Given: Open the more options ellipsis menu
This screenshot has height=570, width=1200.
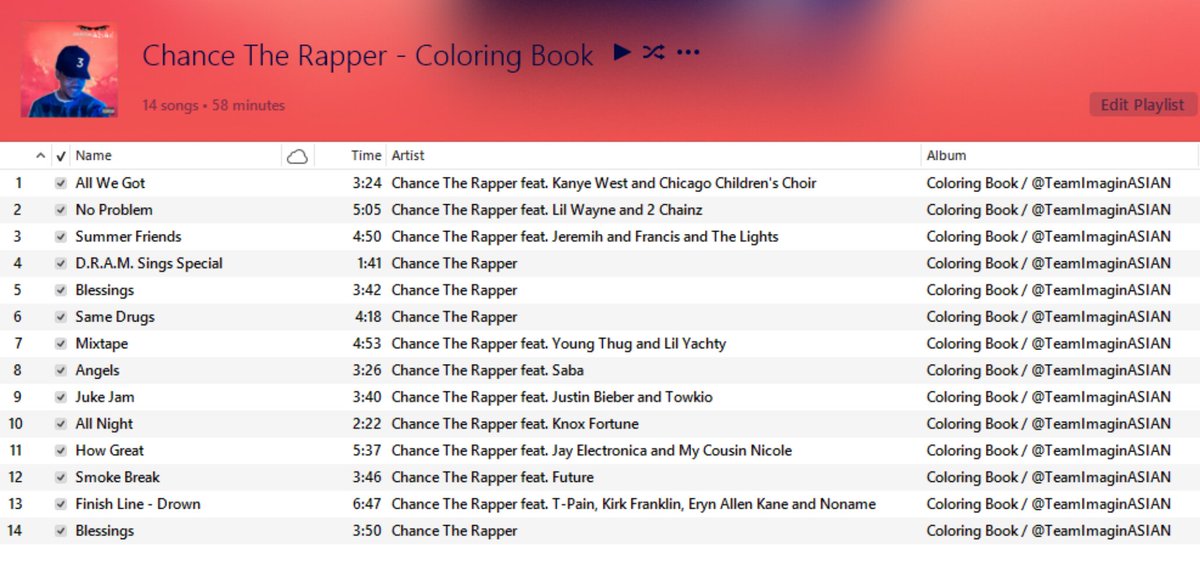Looking at the screenshot, I should tap(688, 53).
